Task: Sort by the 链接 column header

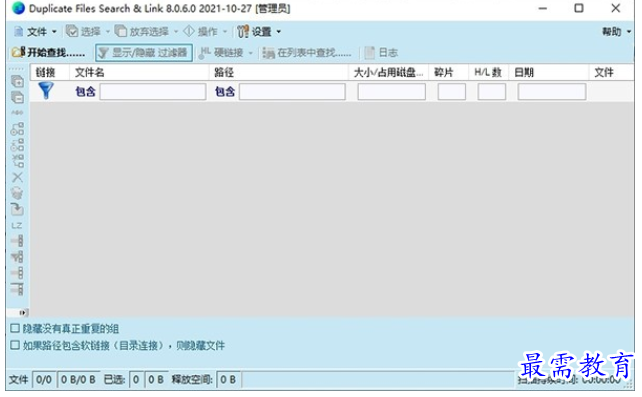Action: (50, 72)
